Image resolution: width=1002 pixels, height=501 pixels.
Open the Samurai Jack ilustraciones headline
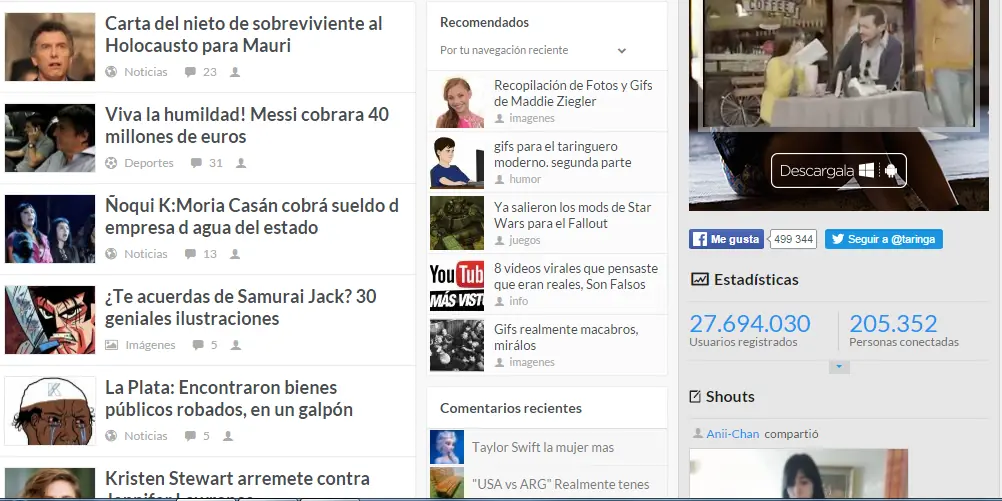[x=240, y=307]
